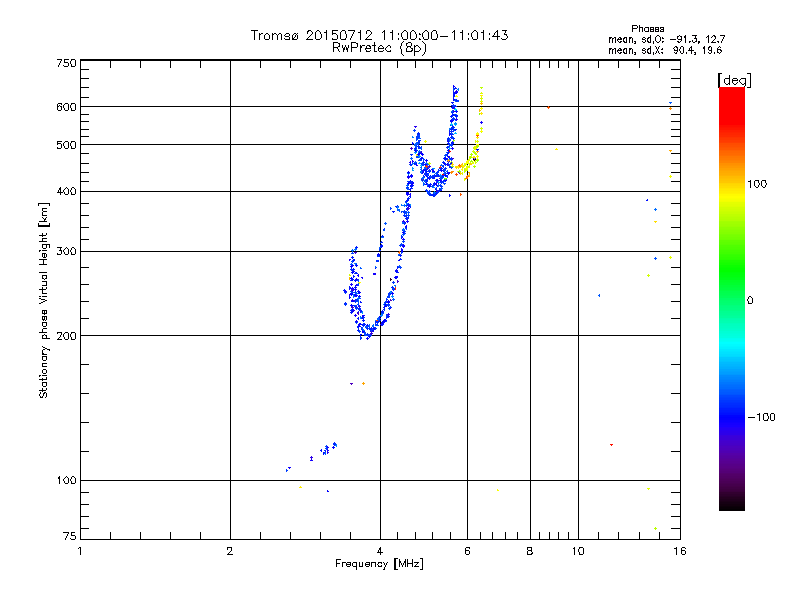
Task: Click the 'Stationary phase Virtual Height [km]' axis label
Action: (44, 301)
